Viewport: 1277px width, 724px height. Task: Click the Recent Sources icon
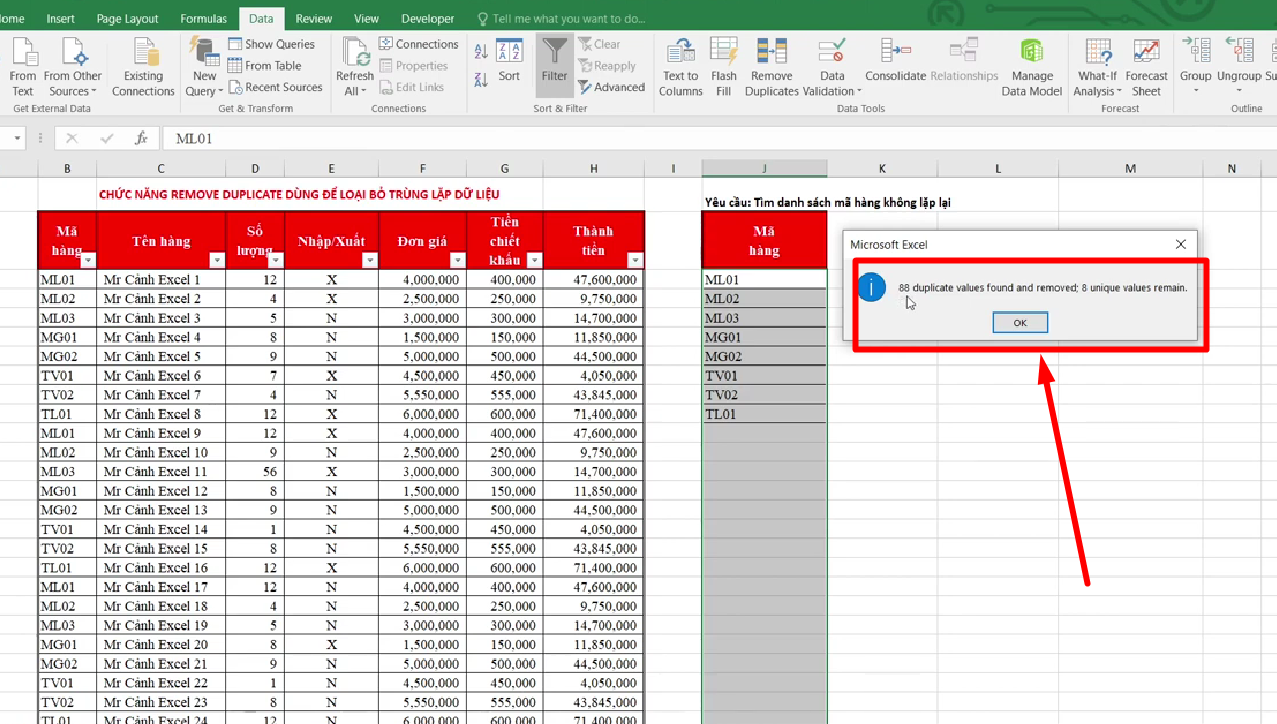tap(276, 87)
